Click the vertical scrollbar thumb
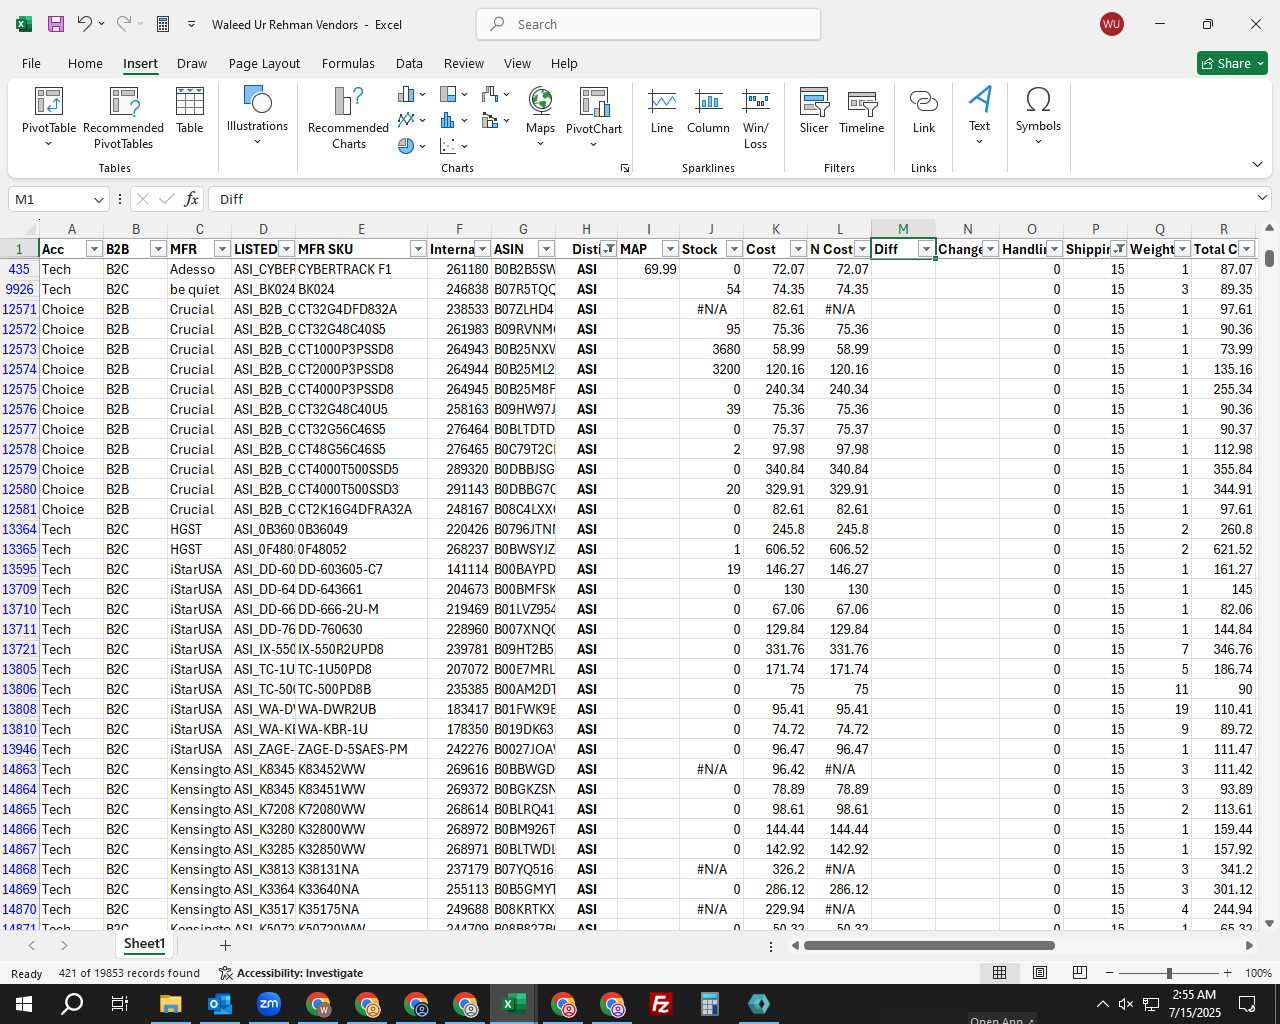 [x=1269, y=257]
